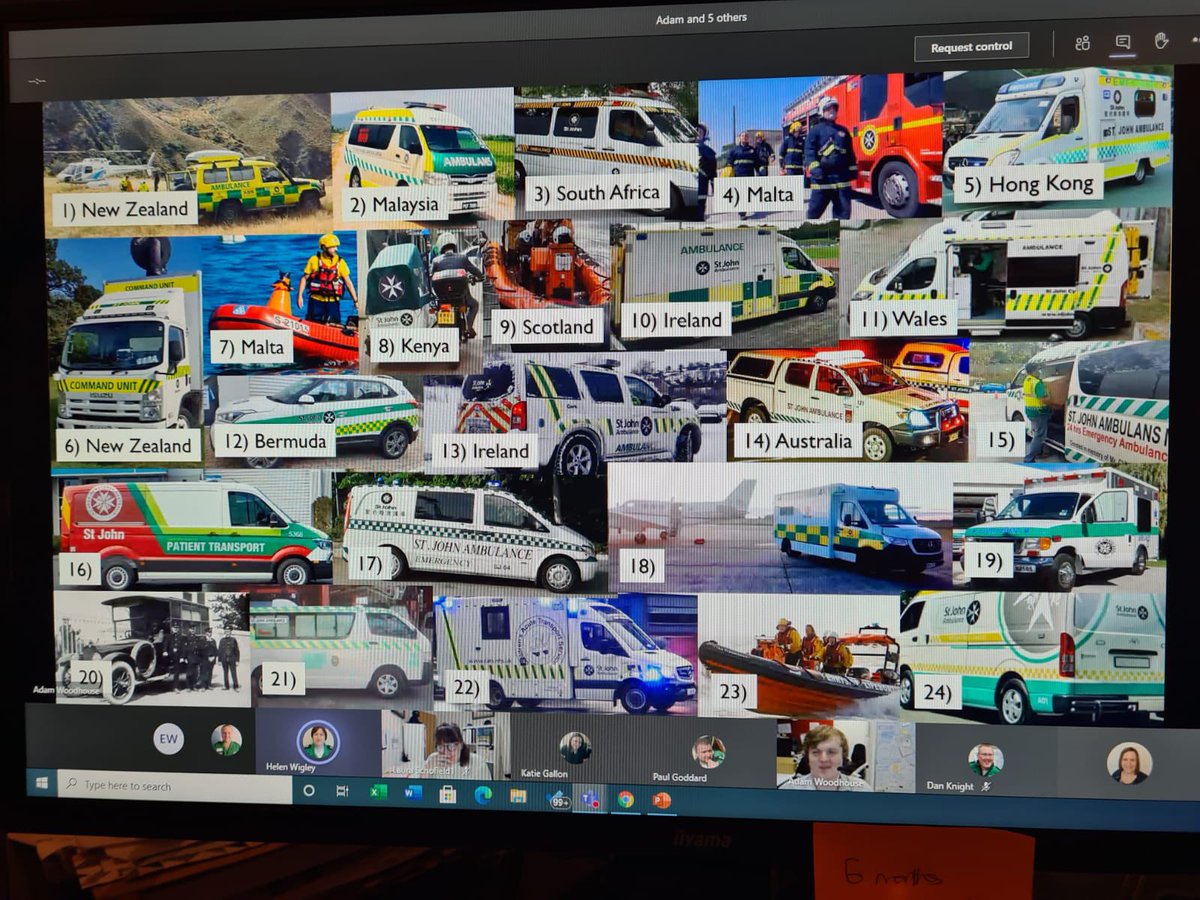Screen dimensions: 1200x900
Task: Open the Mail icon showing 99+ badge
Action: [558, 798]
